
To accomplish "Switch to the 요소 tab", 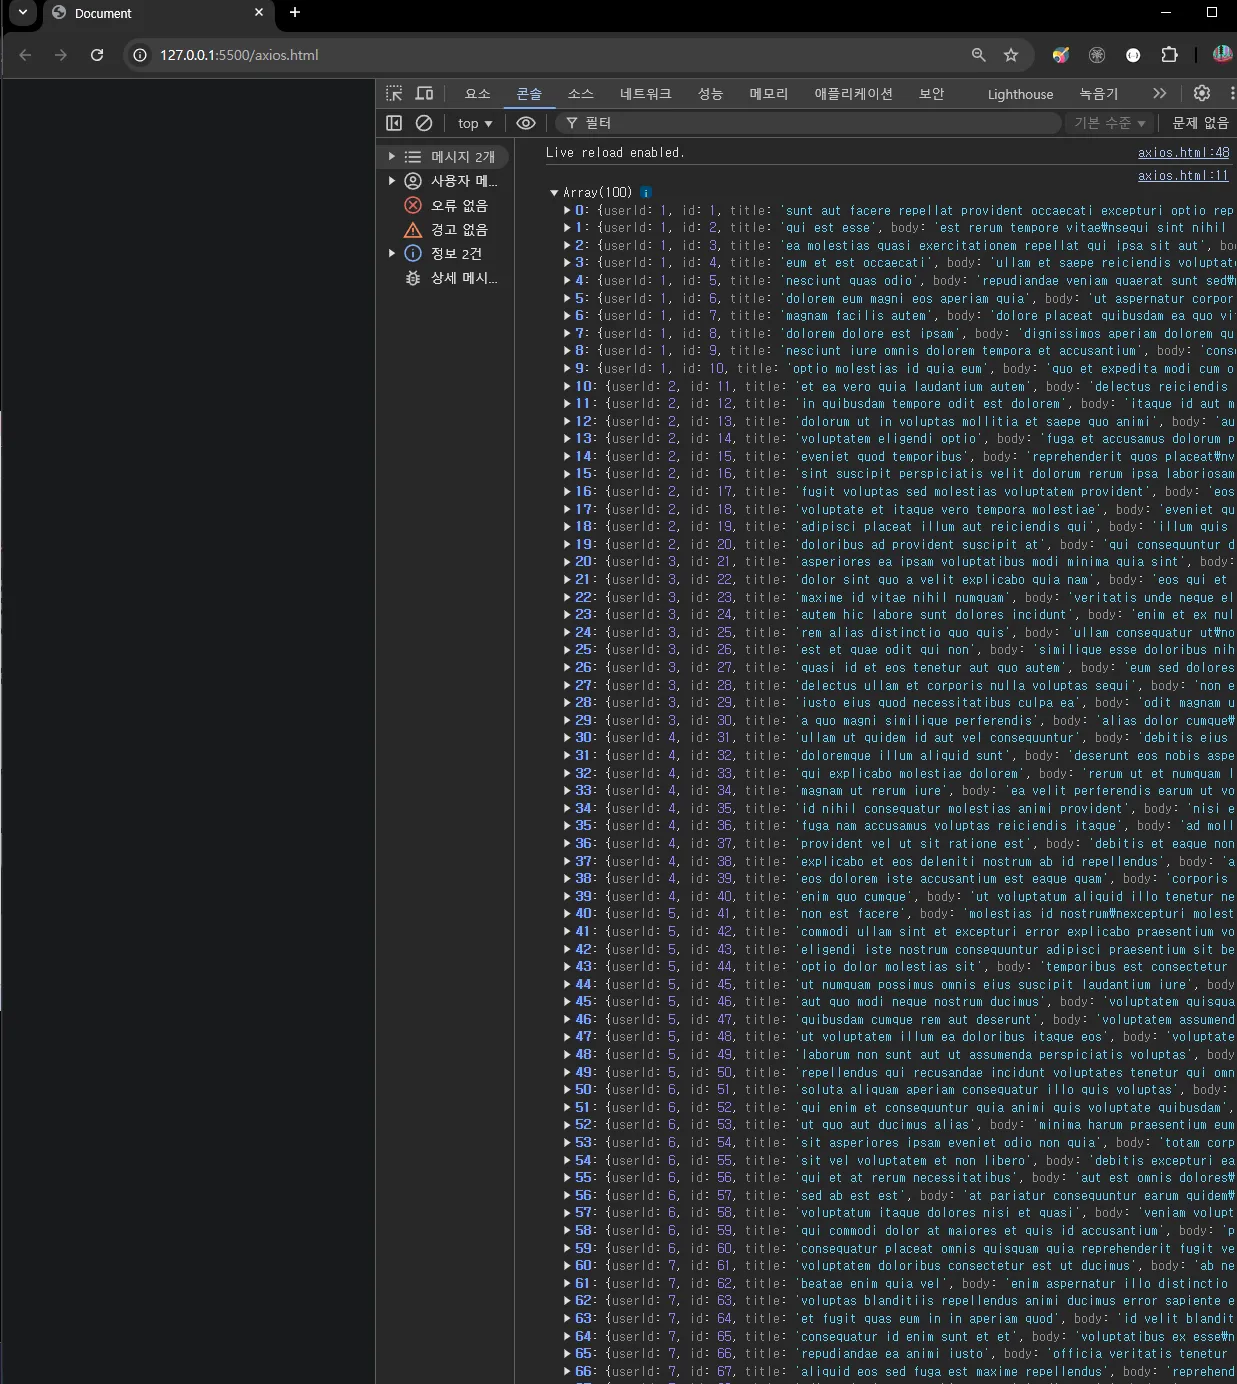I will point(478,94).
